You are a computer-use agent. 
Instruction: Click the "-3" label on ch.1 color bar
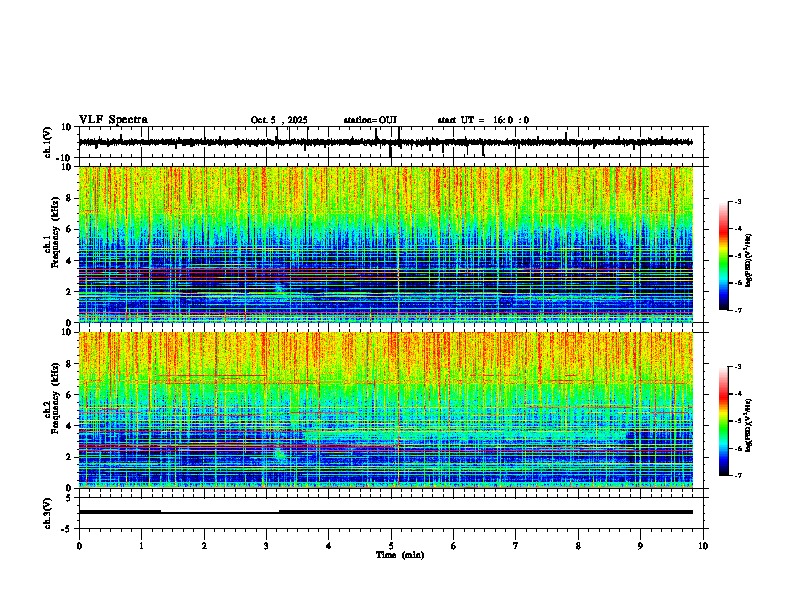[x=738, y=202]
